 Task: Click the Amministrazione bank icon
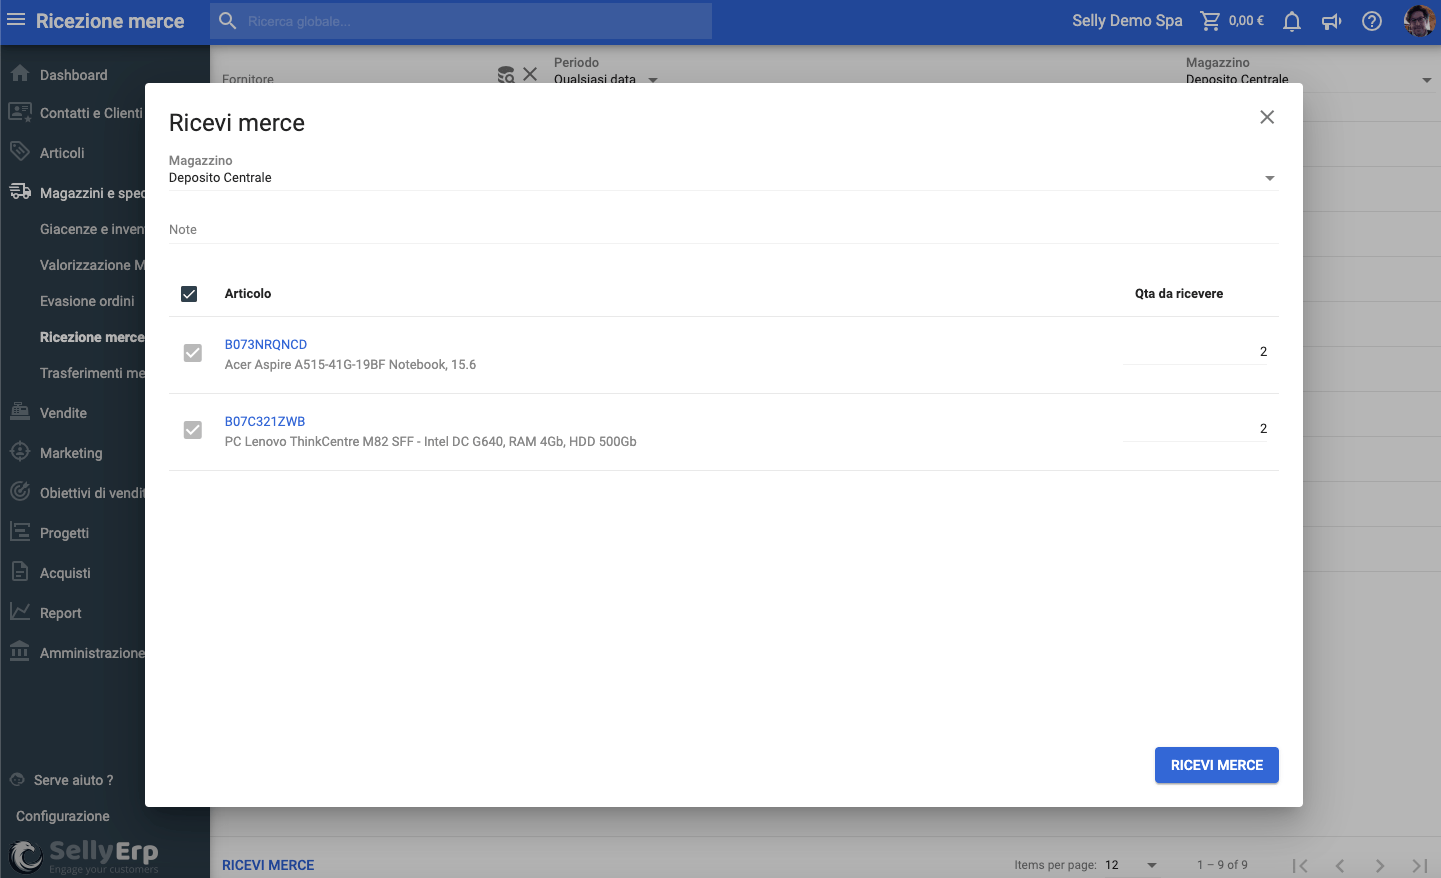coord(20,651)
